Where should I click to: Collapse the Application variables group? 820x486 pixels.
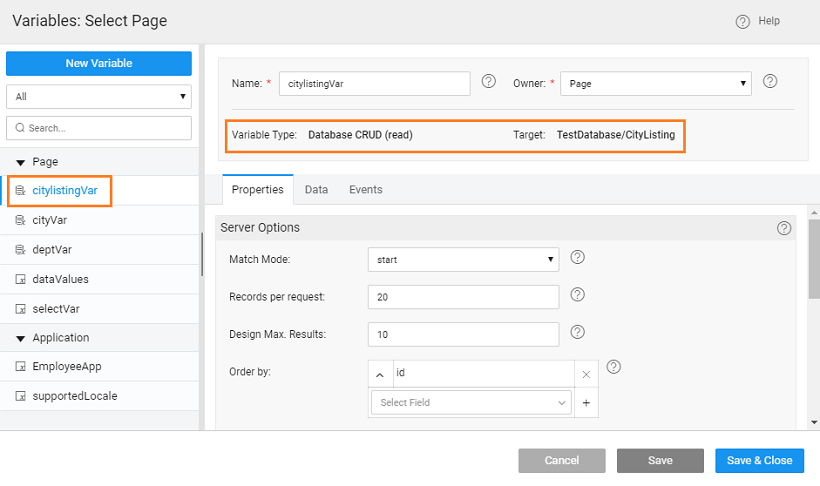(x=20, y=338)
